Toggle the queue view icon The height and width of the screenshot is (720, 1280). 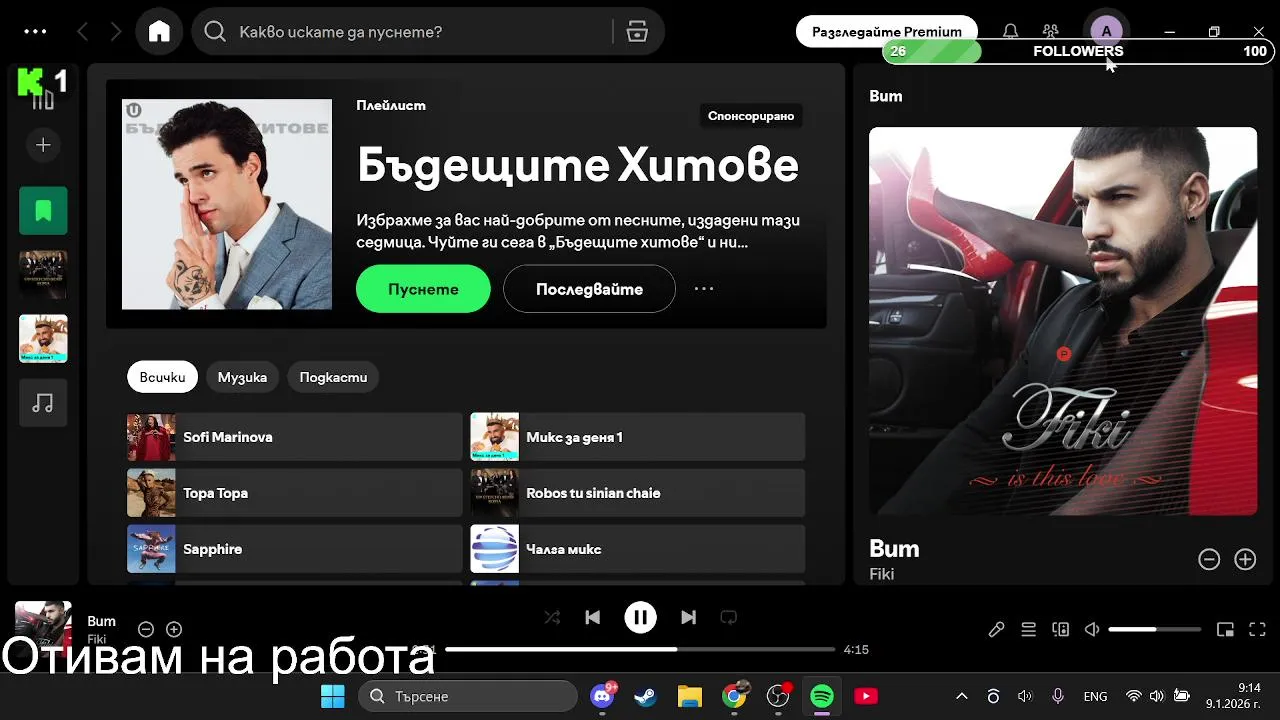(1028, 629)
